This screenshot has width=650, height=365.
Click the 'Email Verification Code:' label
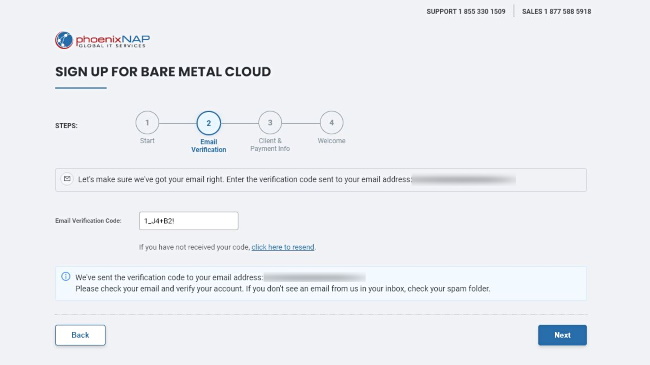pos(88,221)
